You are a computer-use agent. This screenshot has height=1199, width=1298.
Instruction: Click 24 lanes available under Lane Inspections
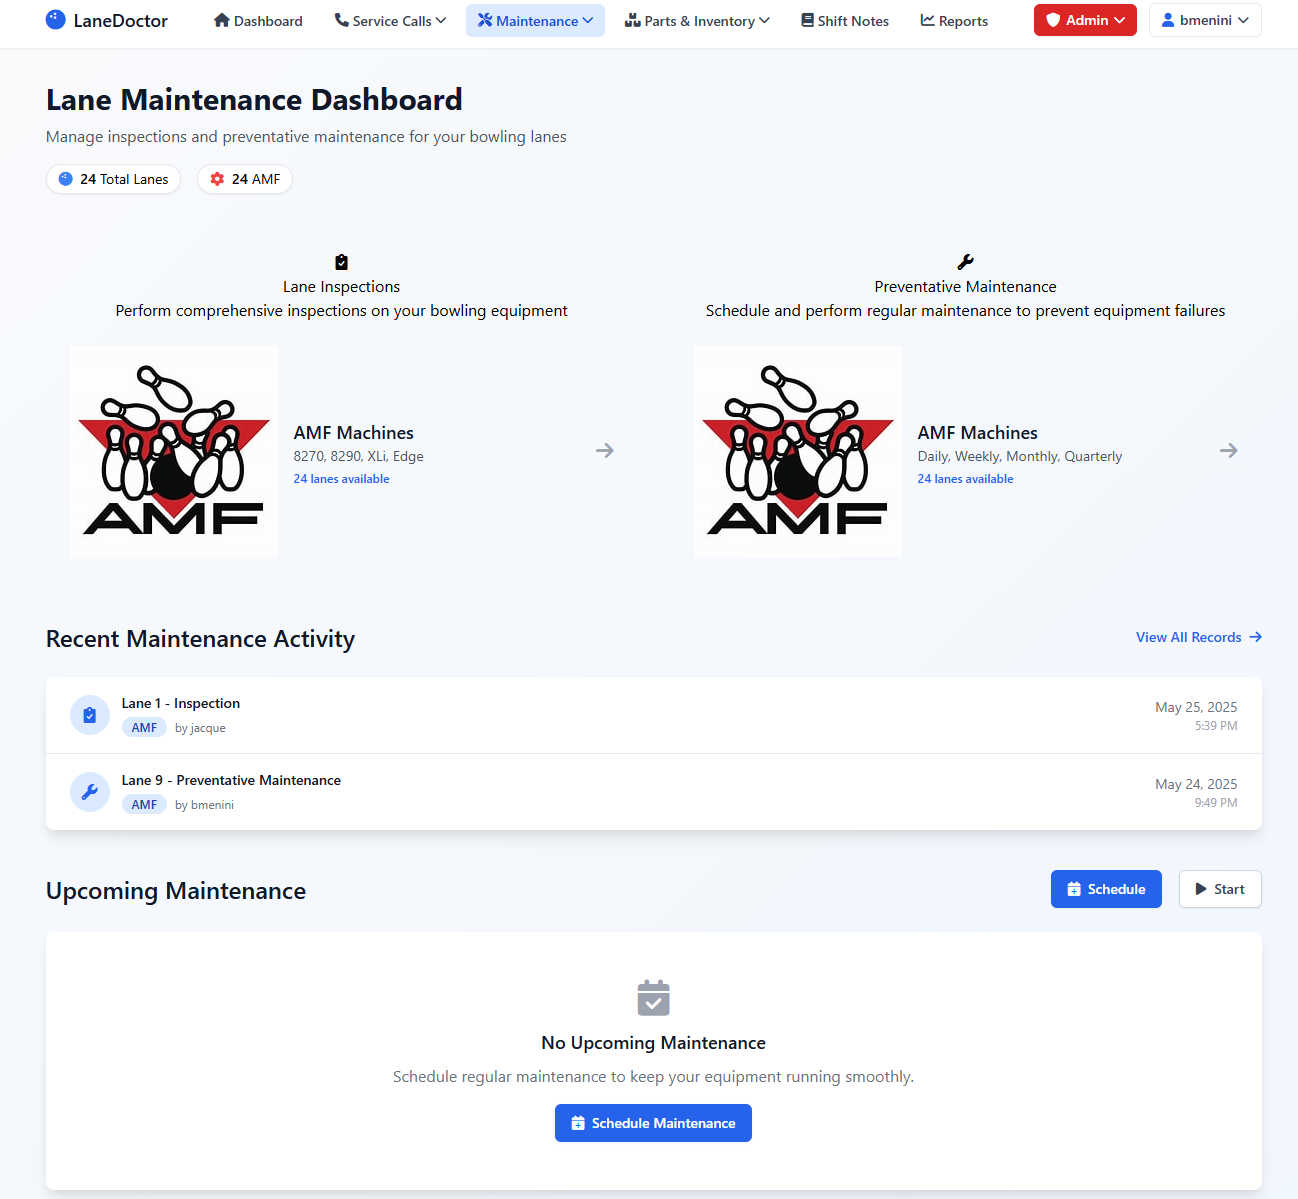point(341,479)
